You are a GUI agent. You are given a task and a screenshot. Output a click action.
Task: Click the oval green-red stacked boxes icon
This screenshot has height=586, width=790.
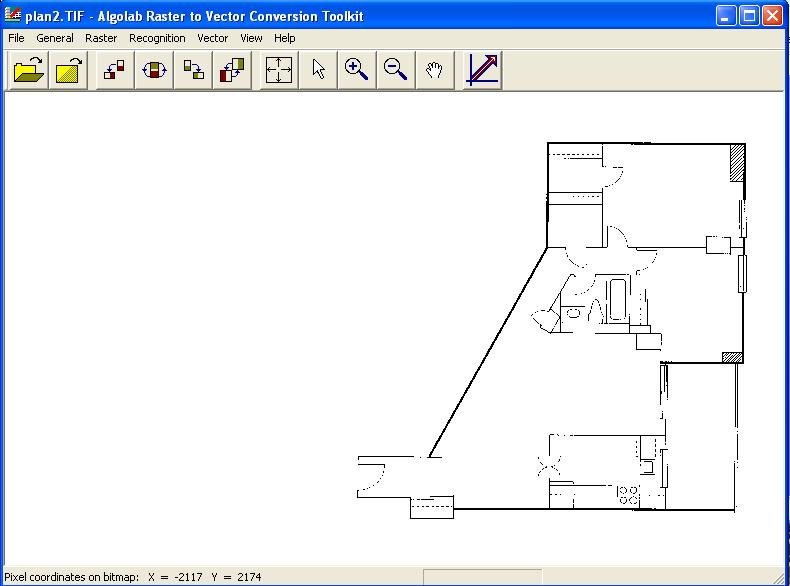154,70
